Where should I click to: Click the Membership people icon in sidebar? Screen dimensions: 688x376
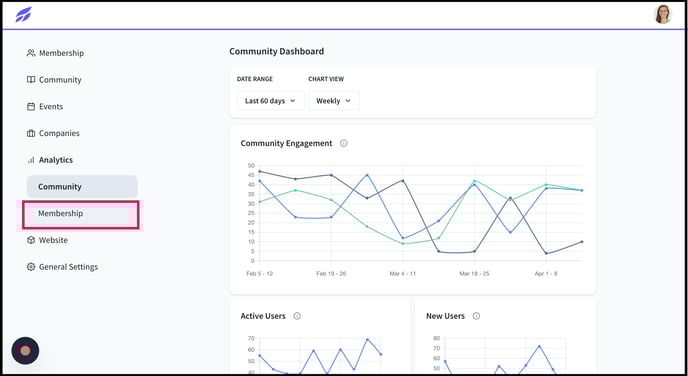tap(31, 53)
